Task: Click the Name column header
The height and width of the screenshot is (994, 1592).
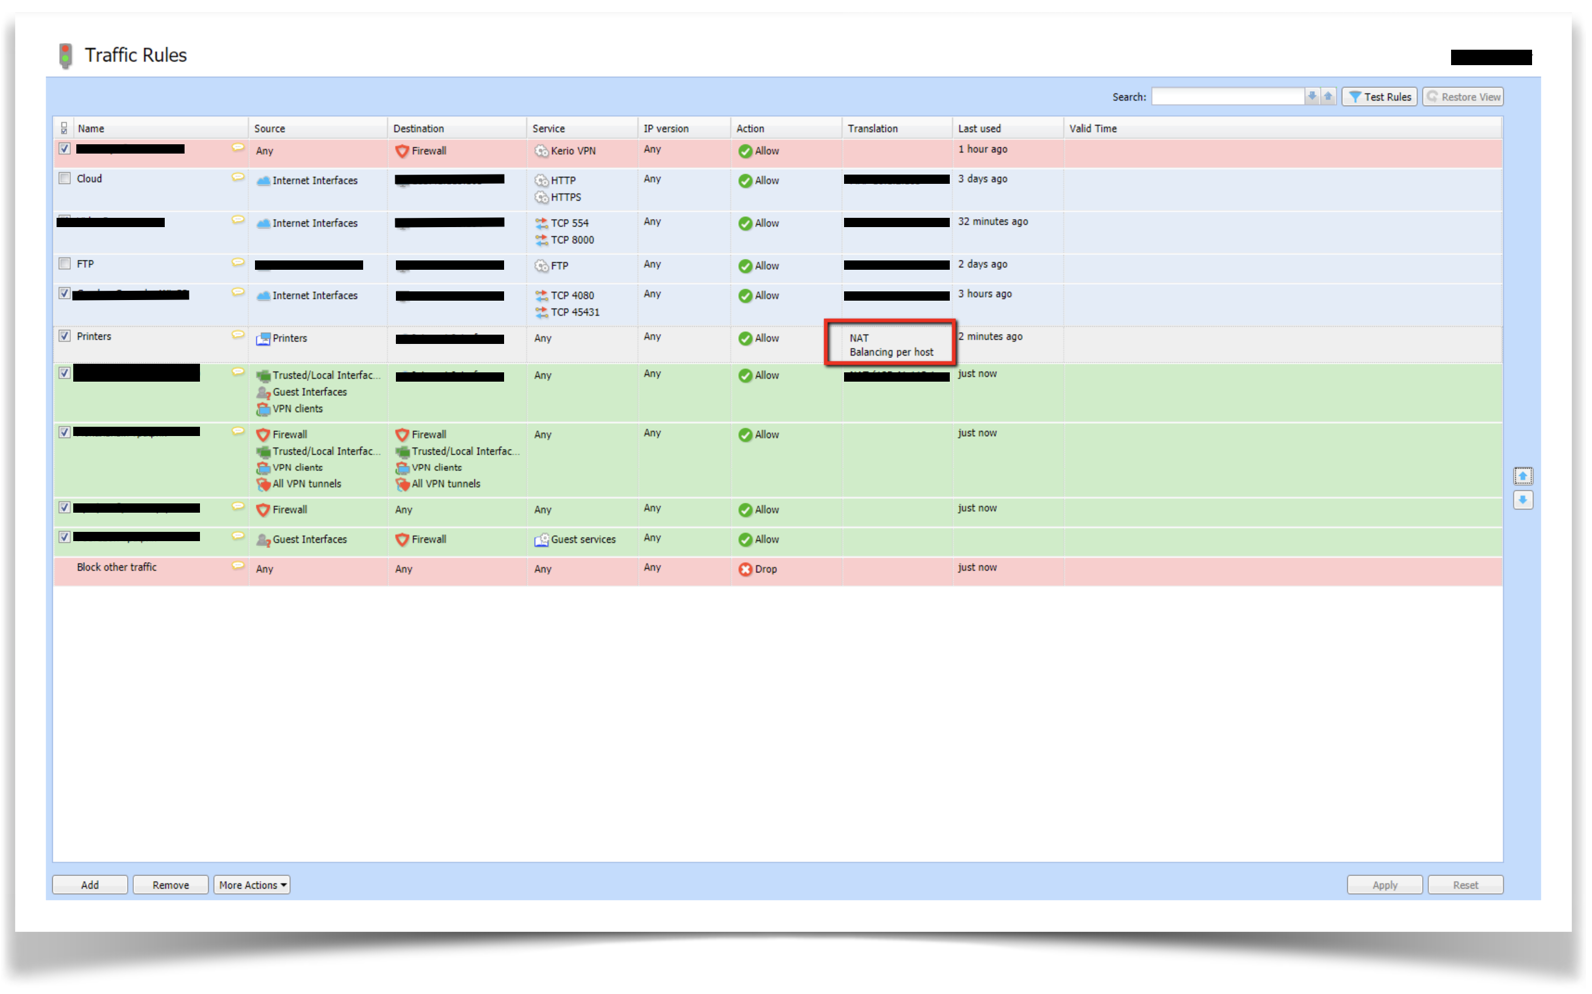Action: 91,128
